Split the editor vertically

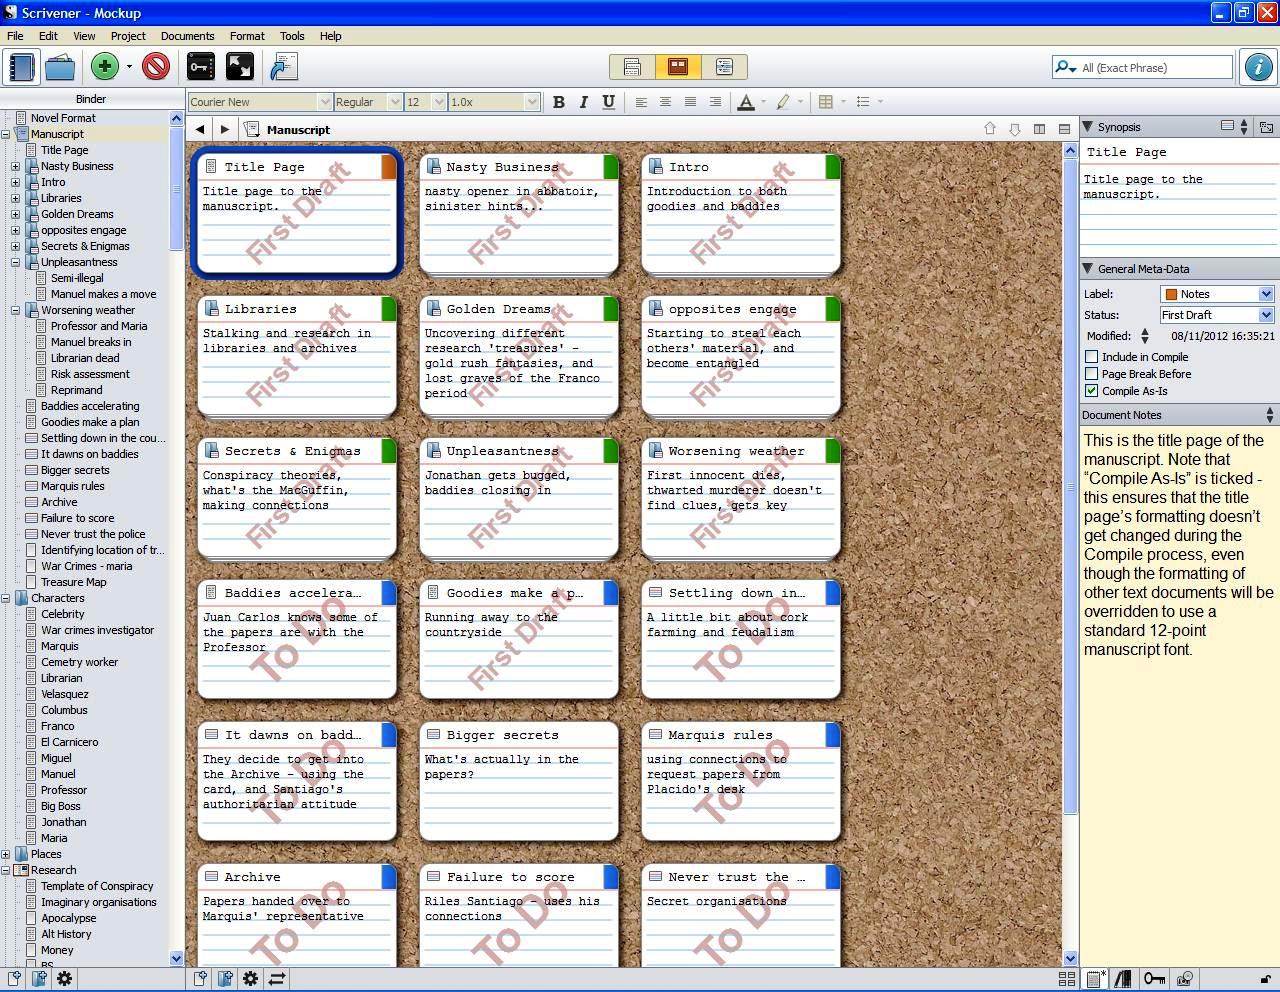point(1039,129)
